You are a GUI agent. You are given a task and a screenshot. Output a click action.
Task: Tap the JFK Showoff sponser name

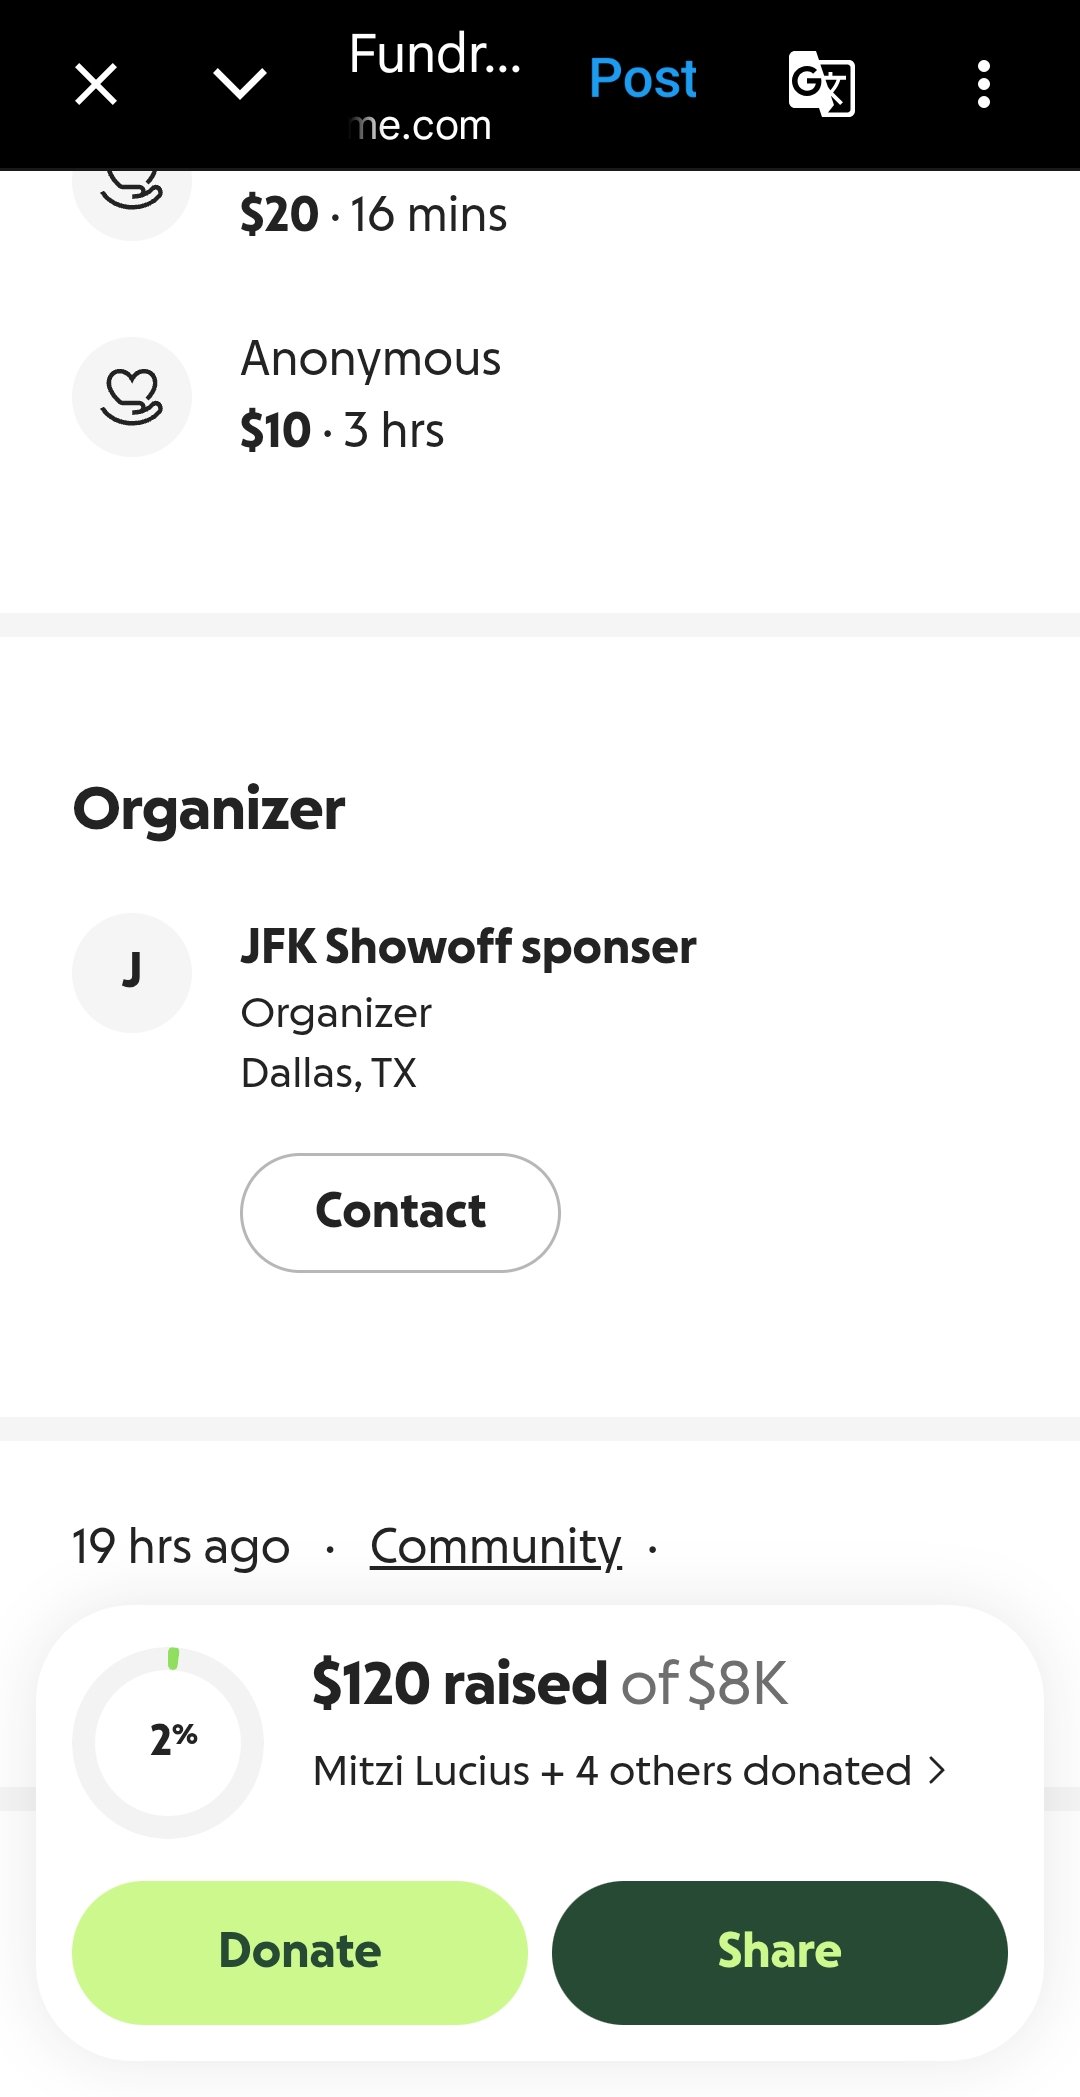(468, 947)
